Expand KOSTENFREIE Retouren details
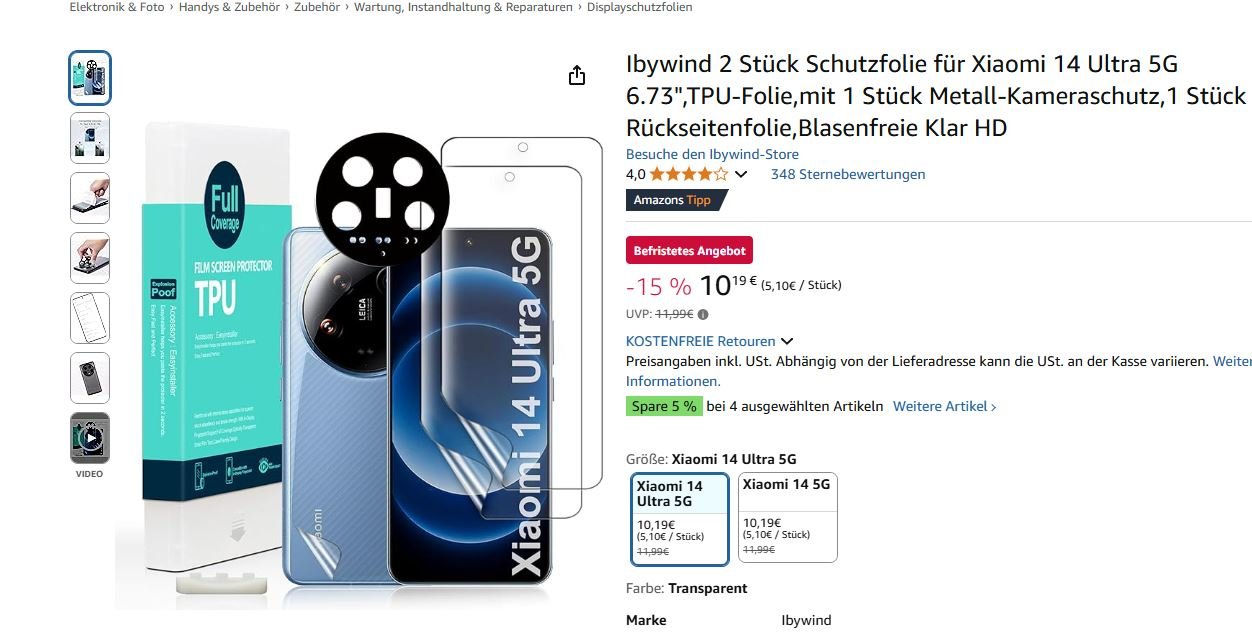 709,341
